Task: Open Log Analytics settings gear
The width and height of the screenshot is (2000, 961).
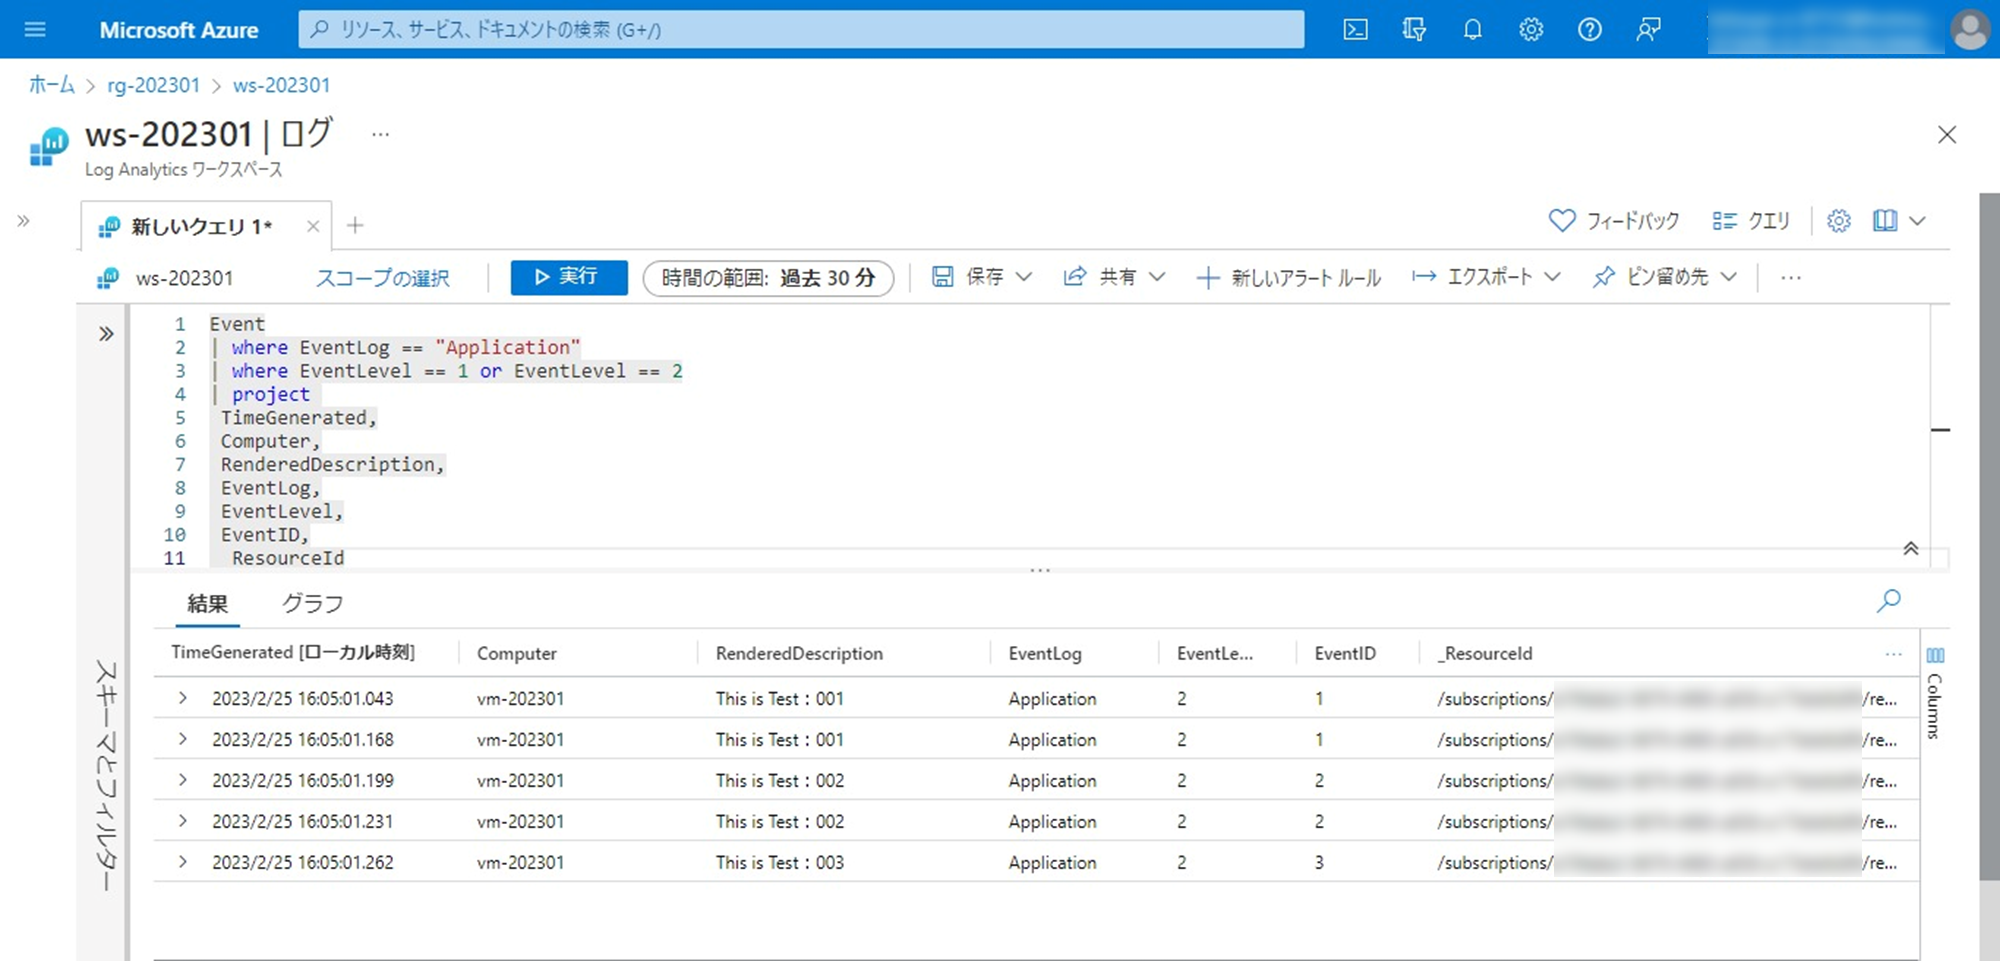Action: coord(1839,221)
